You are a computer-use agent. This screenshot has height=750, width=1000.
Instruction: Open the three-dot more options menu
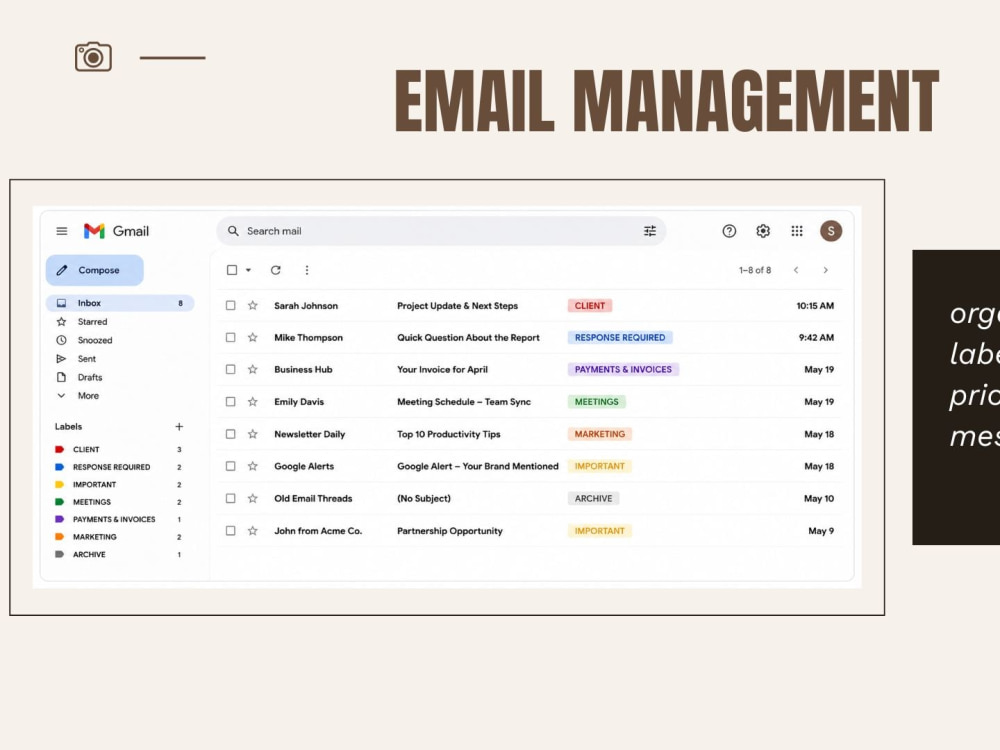point(307,270)
